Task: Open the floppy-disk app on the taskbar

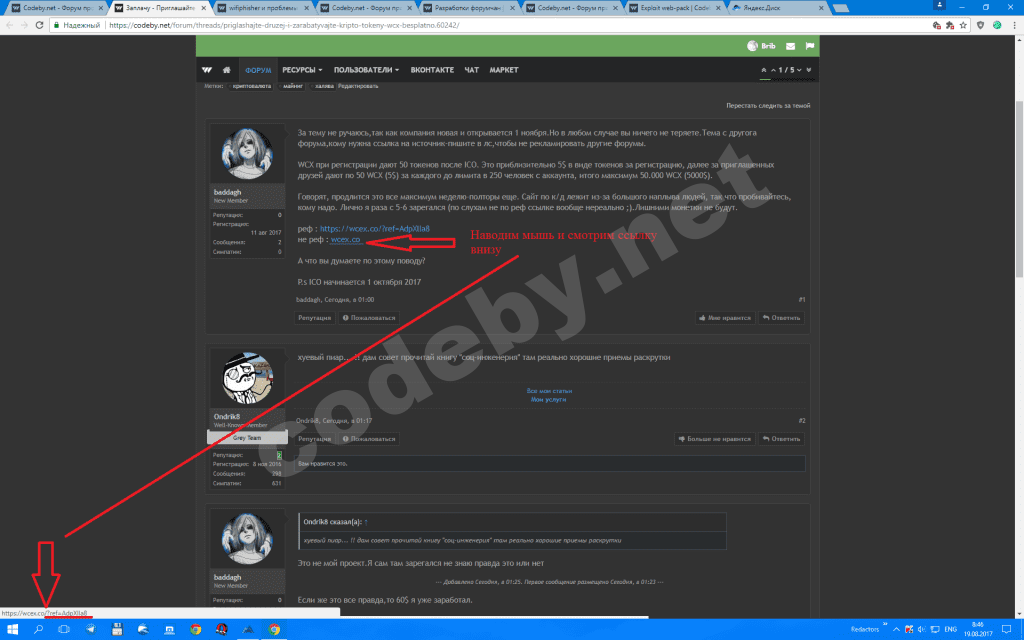Action: (x=117, y=630)
